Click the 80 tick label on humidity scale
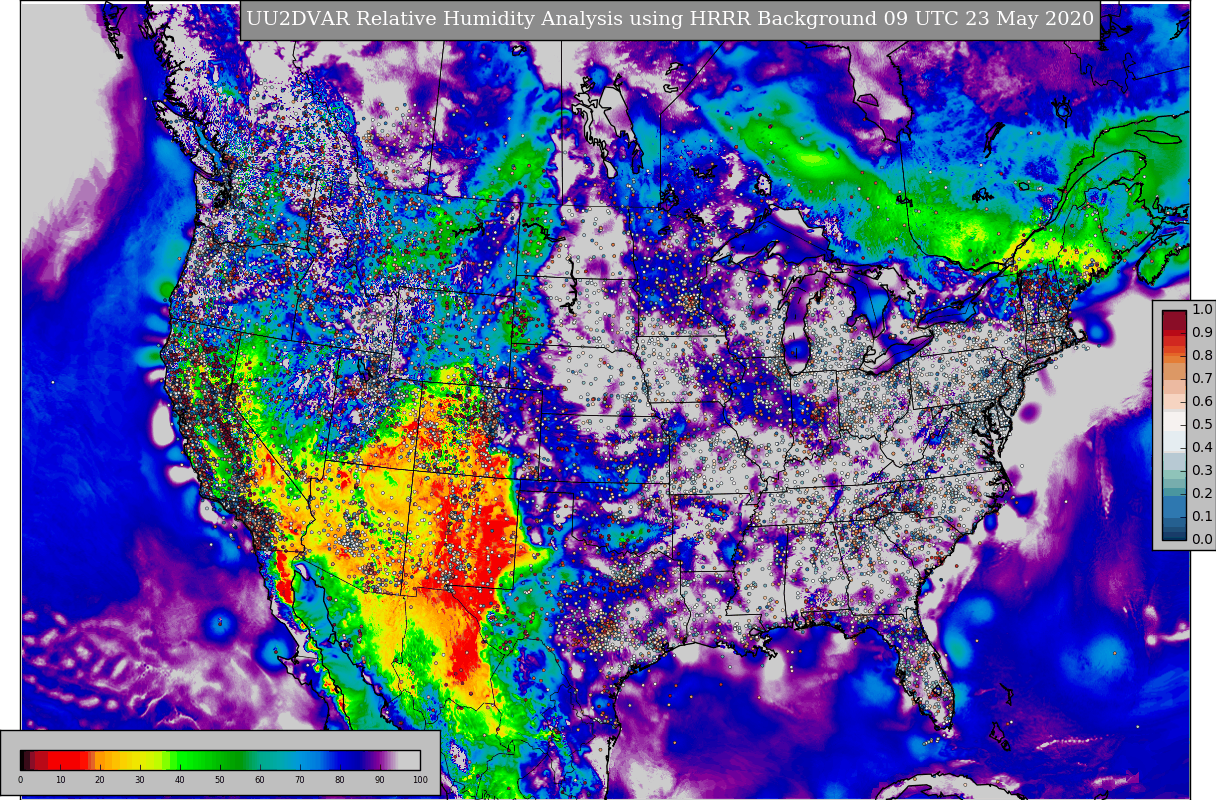The width and height of the screenshot is (1216, 800). (x=340, y=780)
